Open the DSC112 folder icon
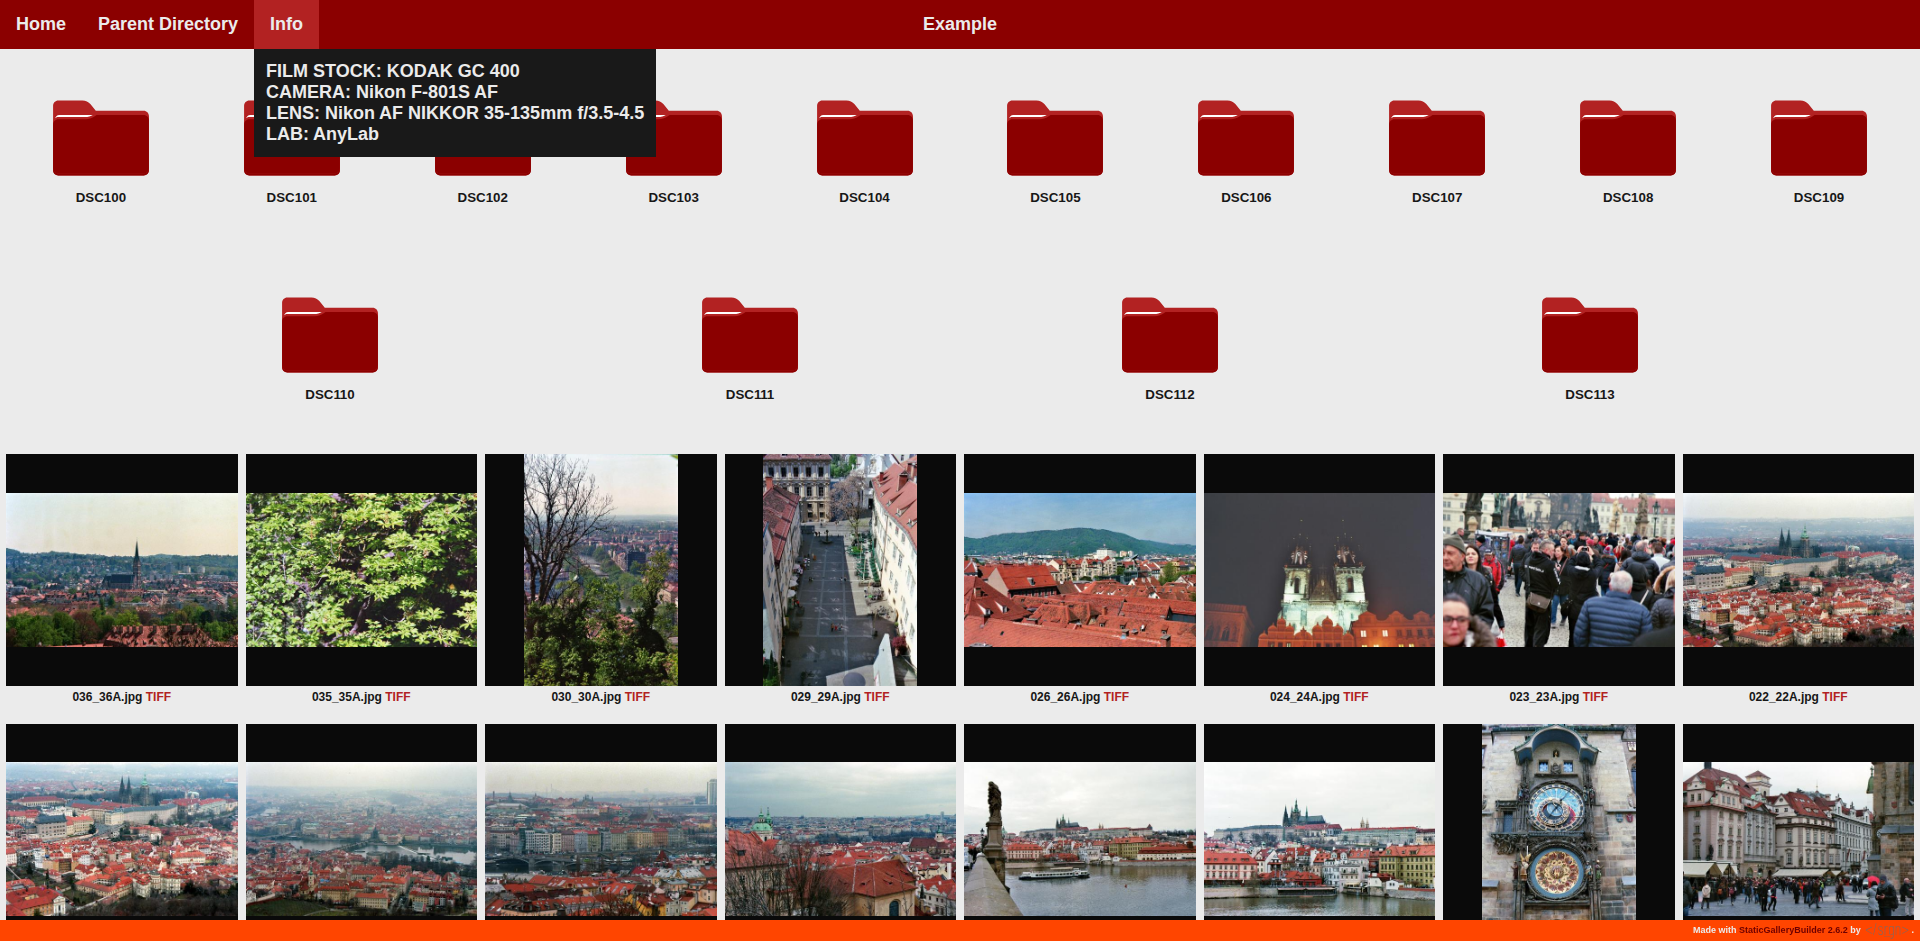The height and width of the screenshot is (941, 1920). coord(1170,336)
